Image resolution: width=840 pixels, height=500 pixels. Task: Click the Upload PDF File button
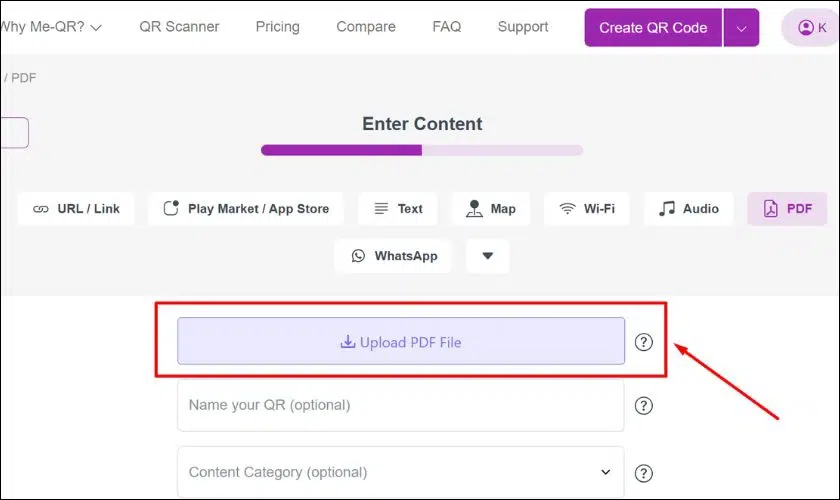(x=401, y=341)
